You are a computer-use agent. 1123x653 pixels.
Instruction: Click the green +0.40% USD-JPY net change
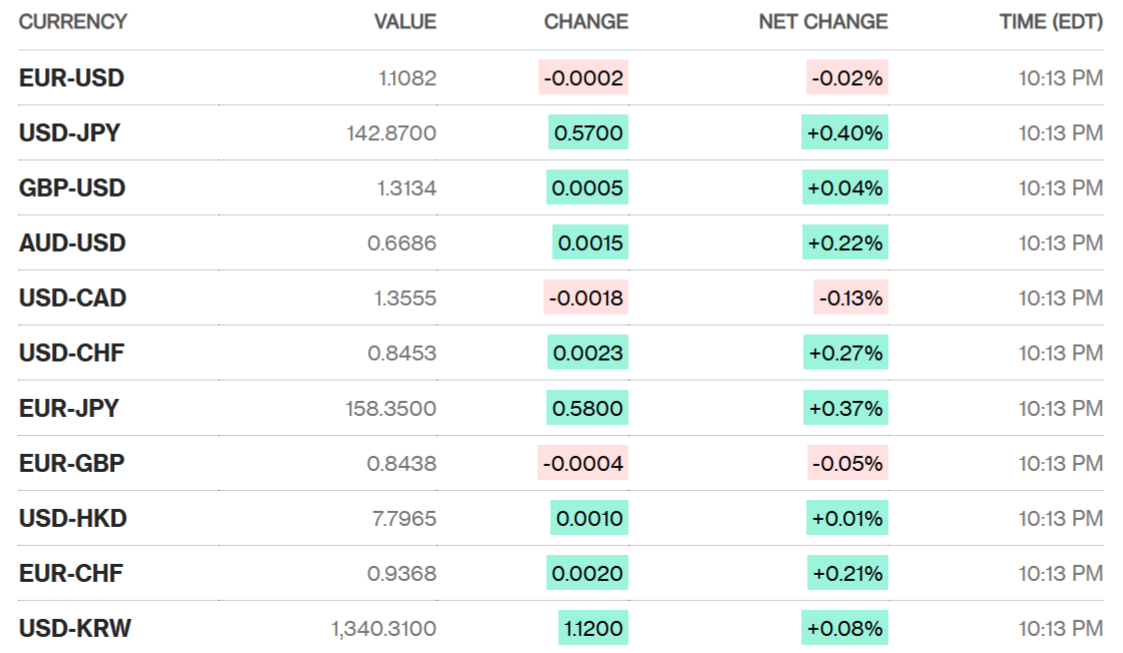[x=845, y=133]
